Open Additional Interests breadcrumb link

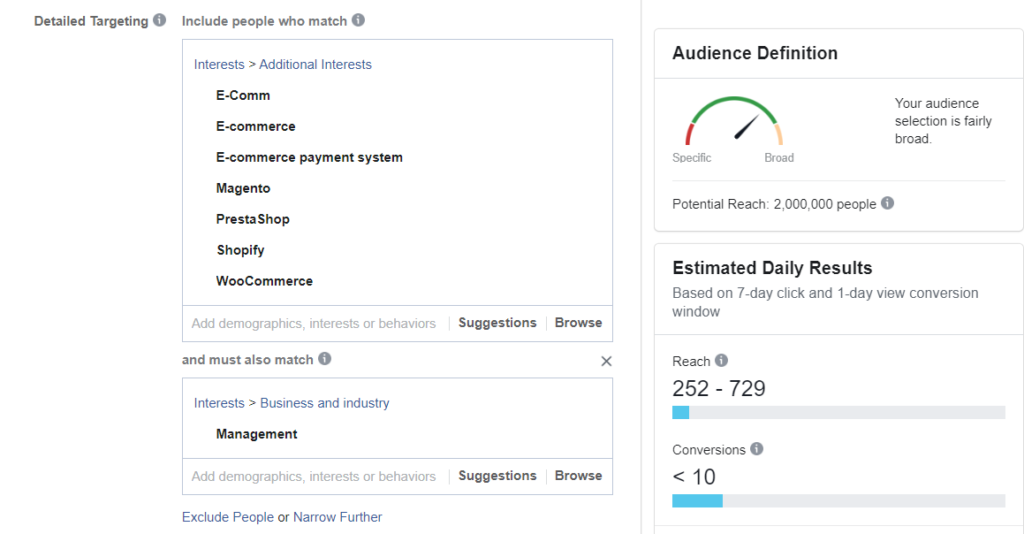[x=315, y=65]
